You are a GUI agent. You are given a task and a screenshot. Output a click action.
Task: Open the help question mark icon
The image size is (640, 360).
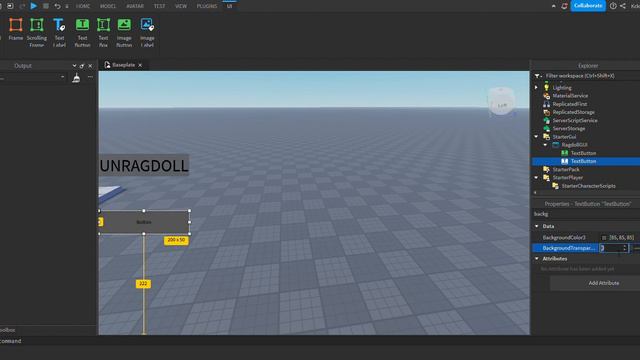[613, 6]
